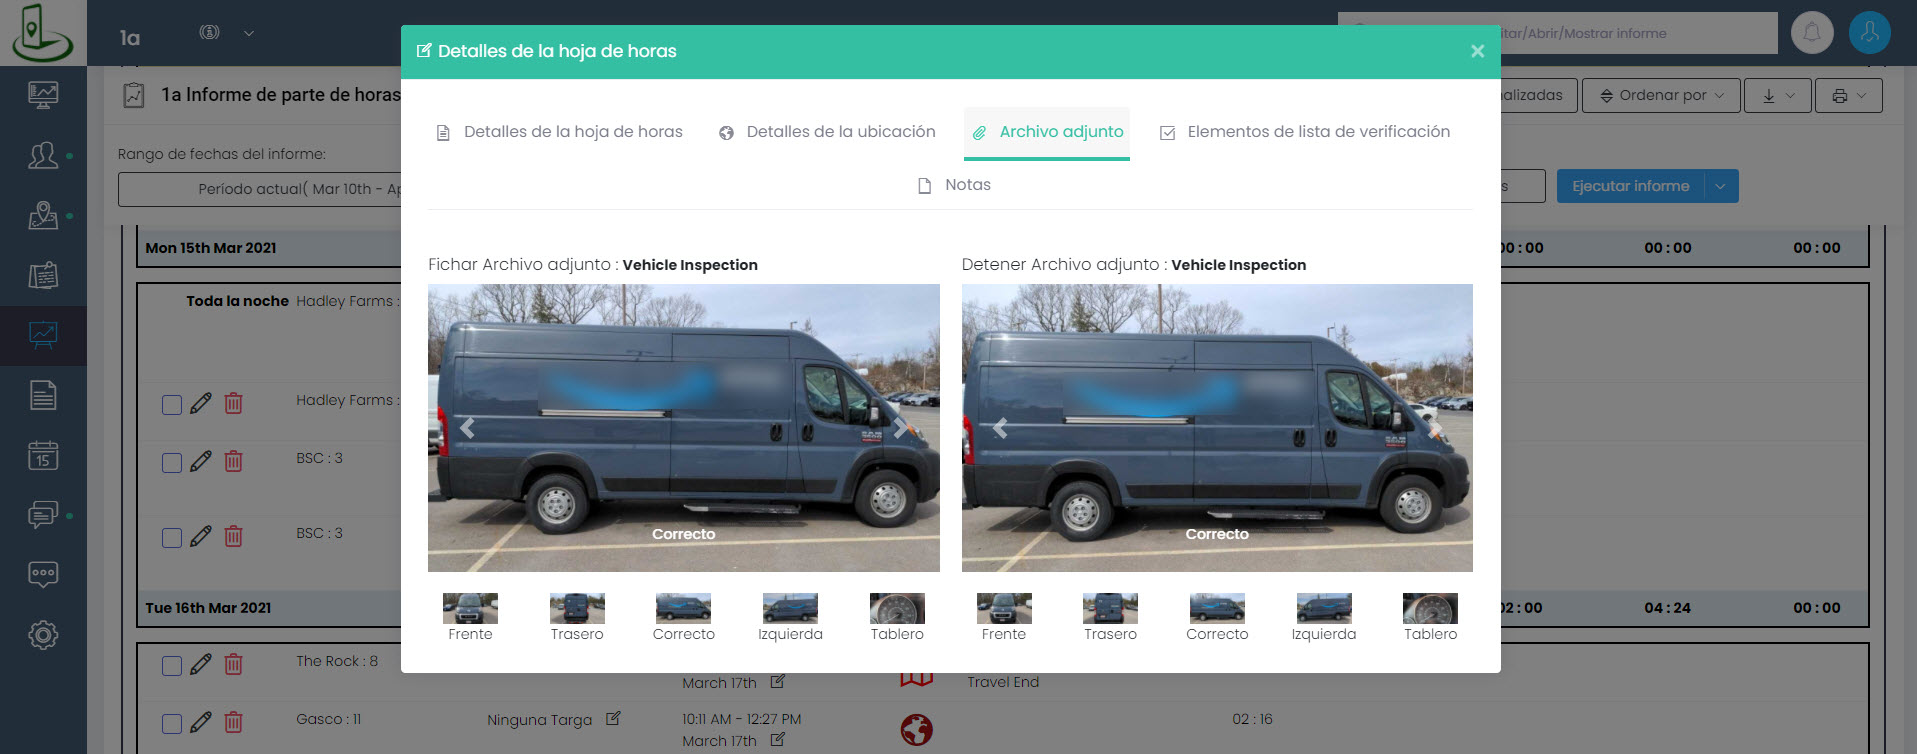Open the document sidebar icon
This screenshot has height=754, width=1917.
(43, 395)
